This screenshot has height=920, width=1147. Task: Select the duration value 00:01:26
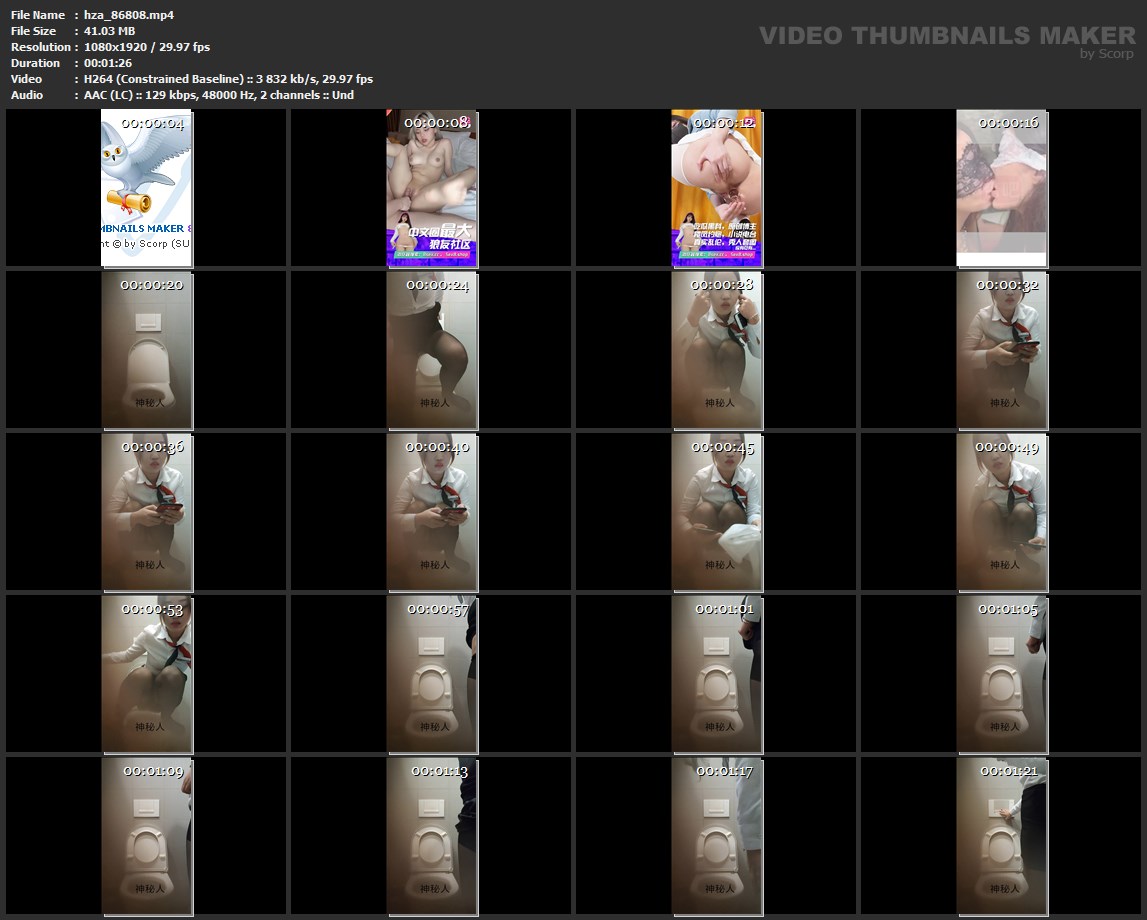[108, 63]
